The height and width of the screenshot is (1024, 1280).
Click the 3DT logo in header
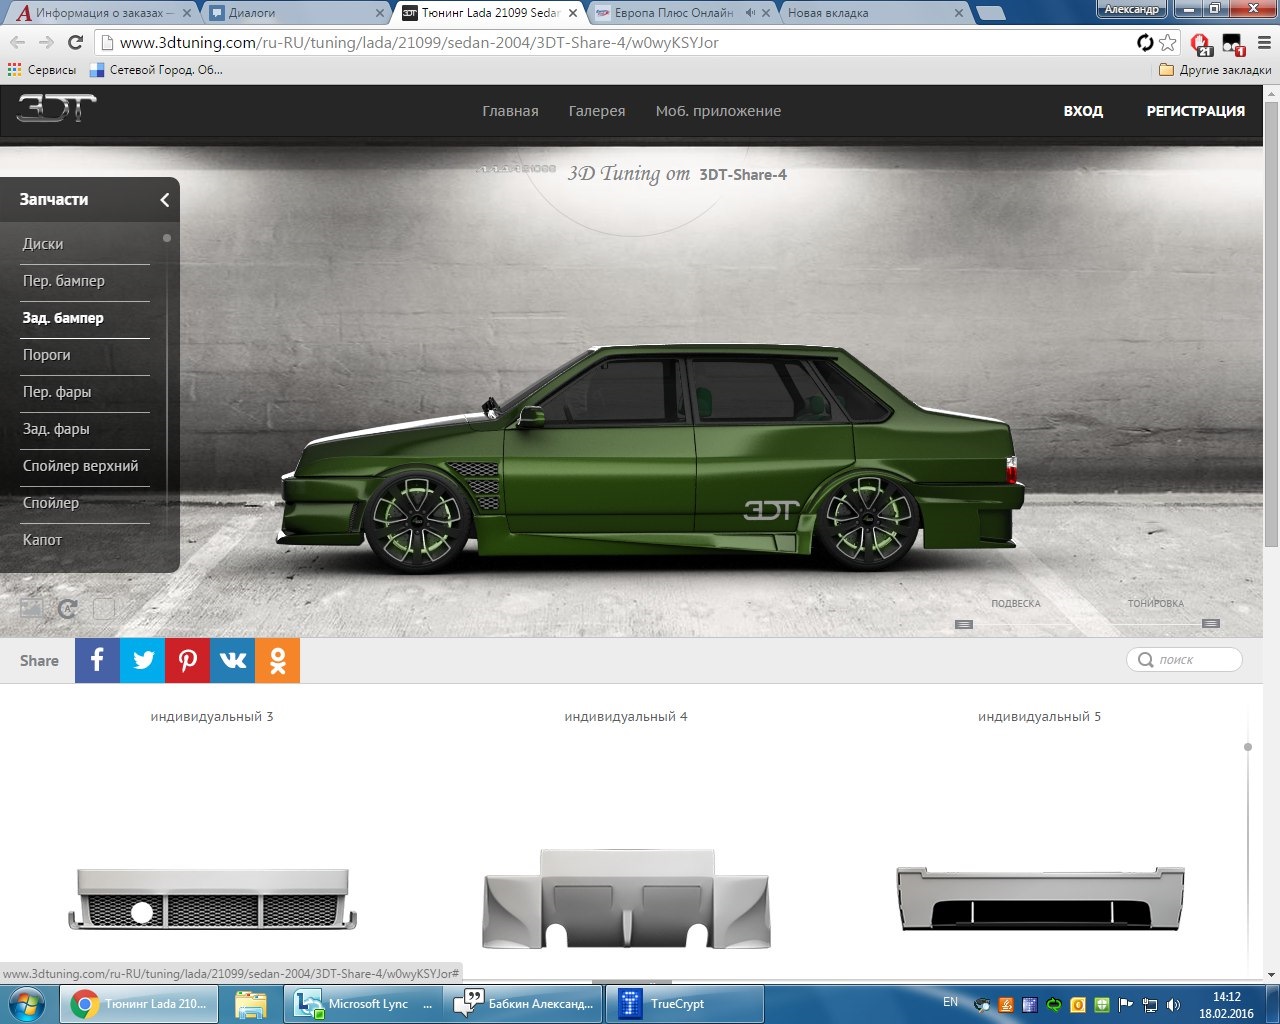[x=56, y=108]
